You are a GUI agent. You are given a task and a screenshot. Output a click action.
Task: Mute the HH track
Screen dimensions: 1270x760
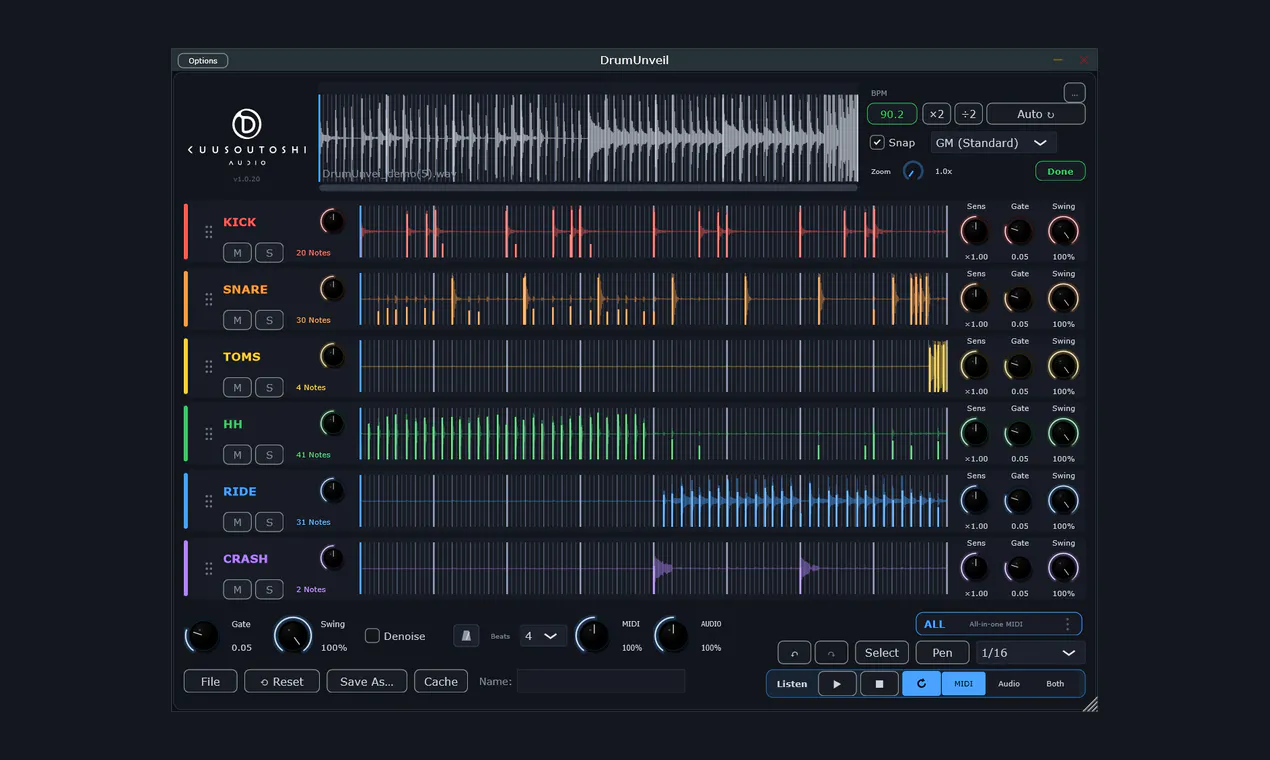tap(237, 455)
